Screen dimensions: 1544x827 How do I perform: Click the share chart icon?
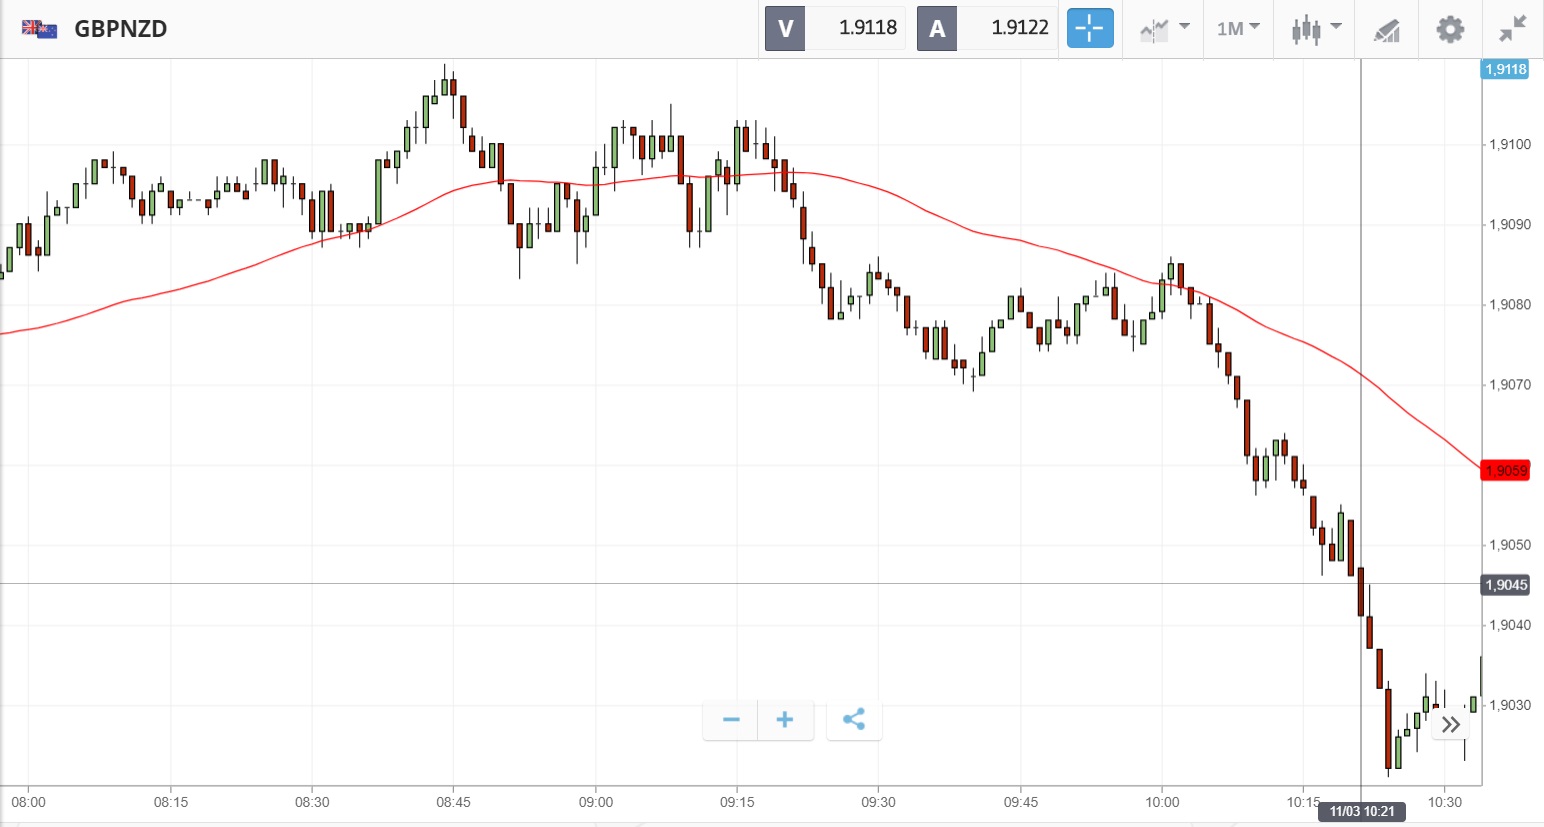pos(854,720)
